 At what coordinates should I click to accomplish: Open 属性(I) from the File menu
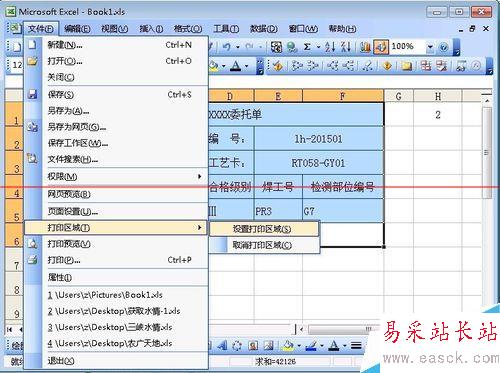click(117, 277)
